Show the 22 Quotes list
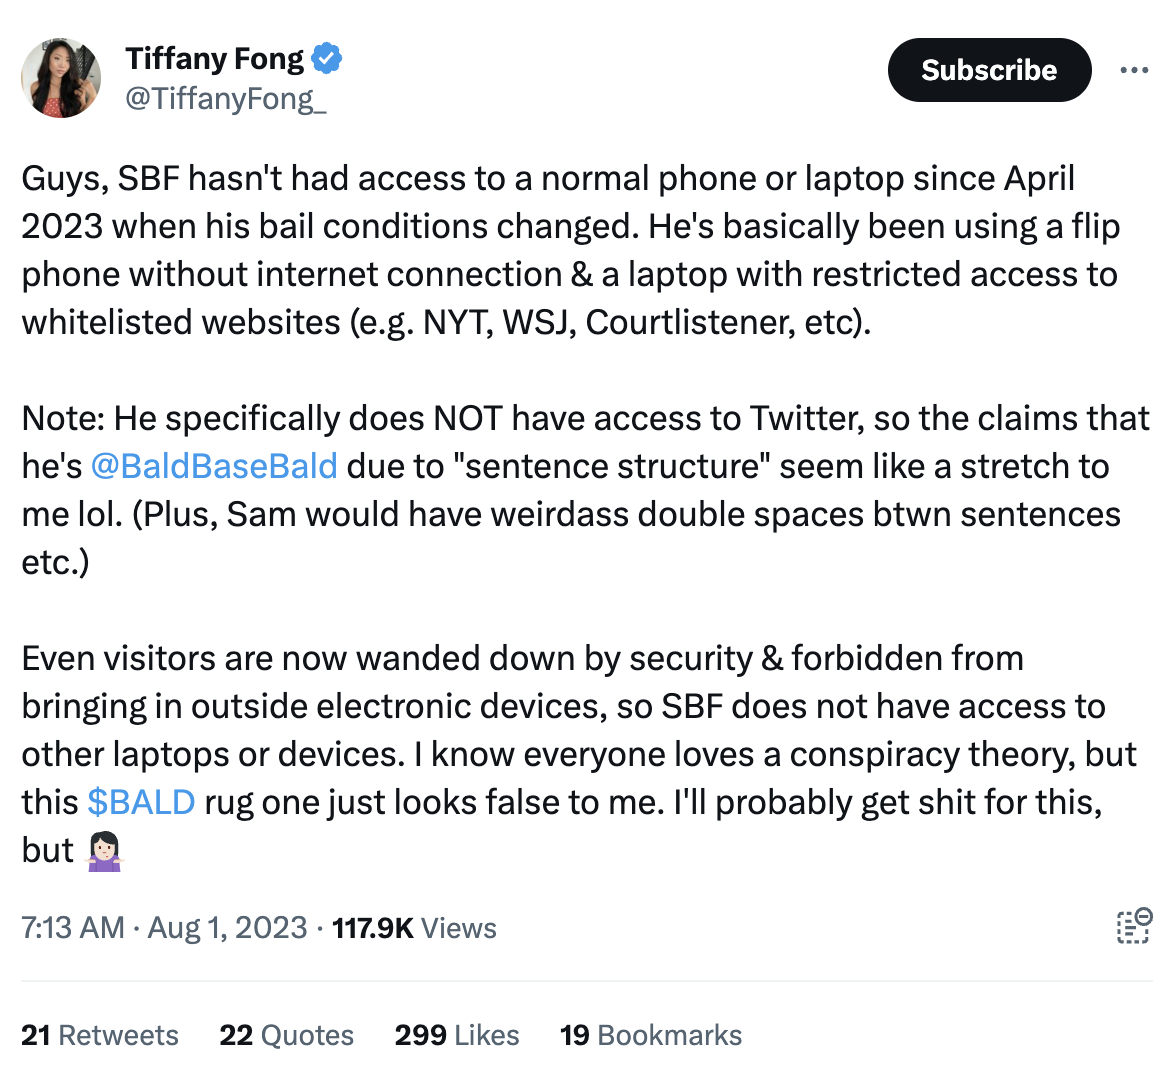The width and height of the screenshot is (1176, 1086). pos(286,1035)
